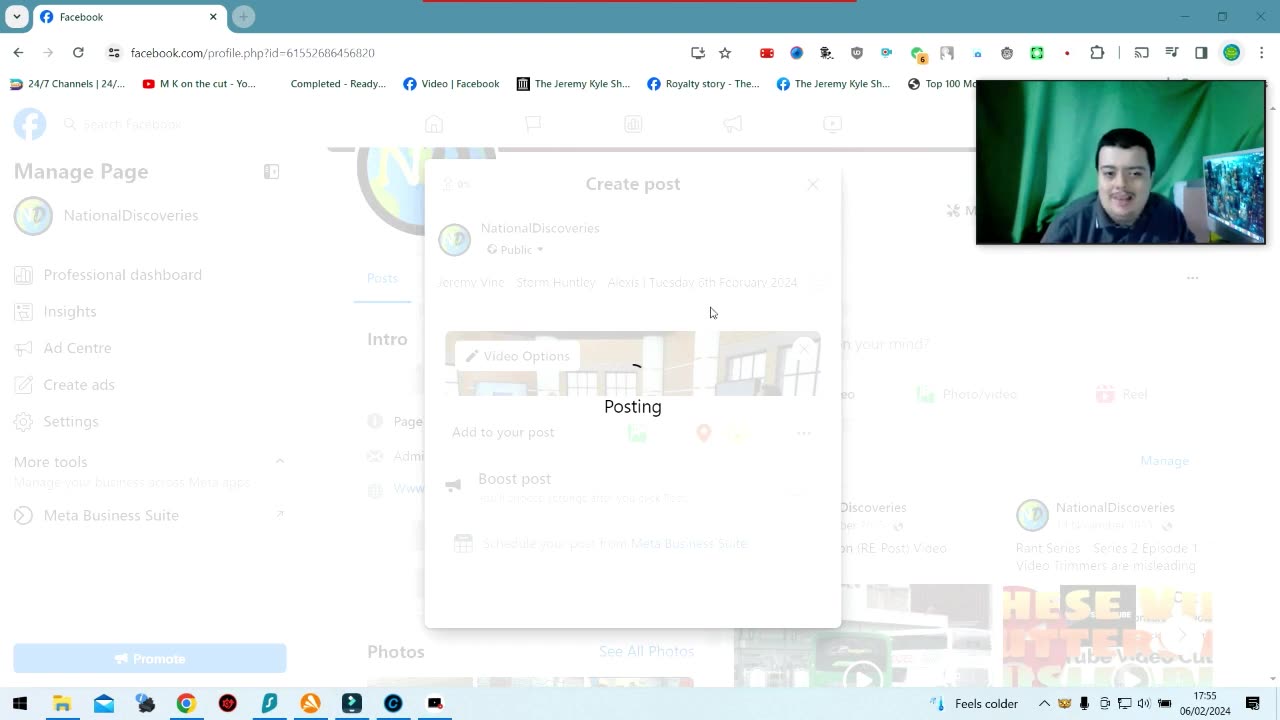Click the Promote button
This screenshot has width=1280, height=720.
(150, 659)
